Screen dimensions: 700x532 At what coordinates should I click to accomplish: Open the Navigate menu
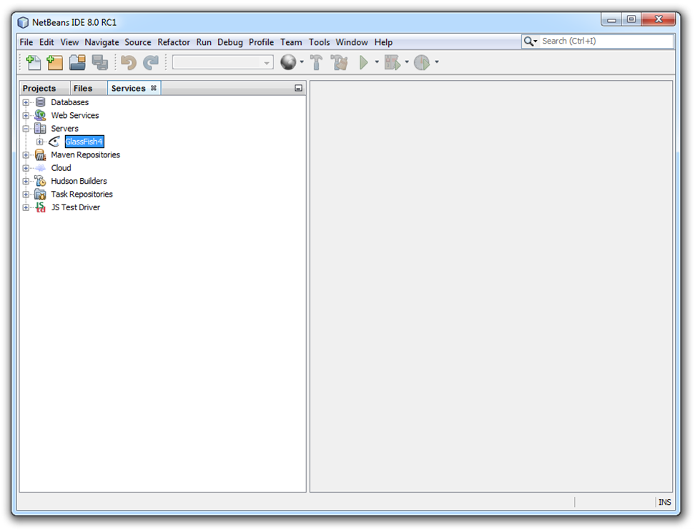tap(102, 42)
